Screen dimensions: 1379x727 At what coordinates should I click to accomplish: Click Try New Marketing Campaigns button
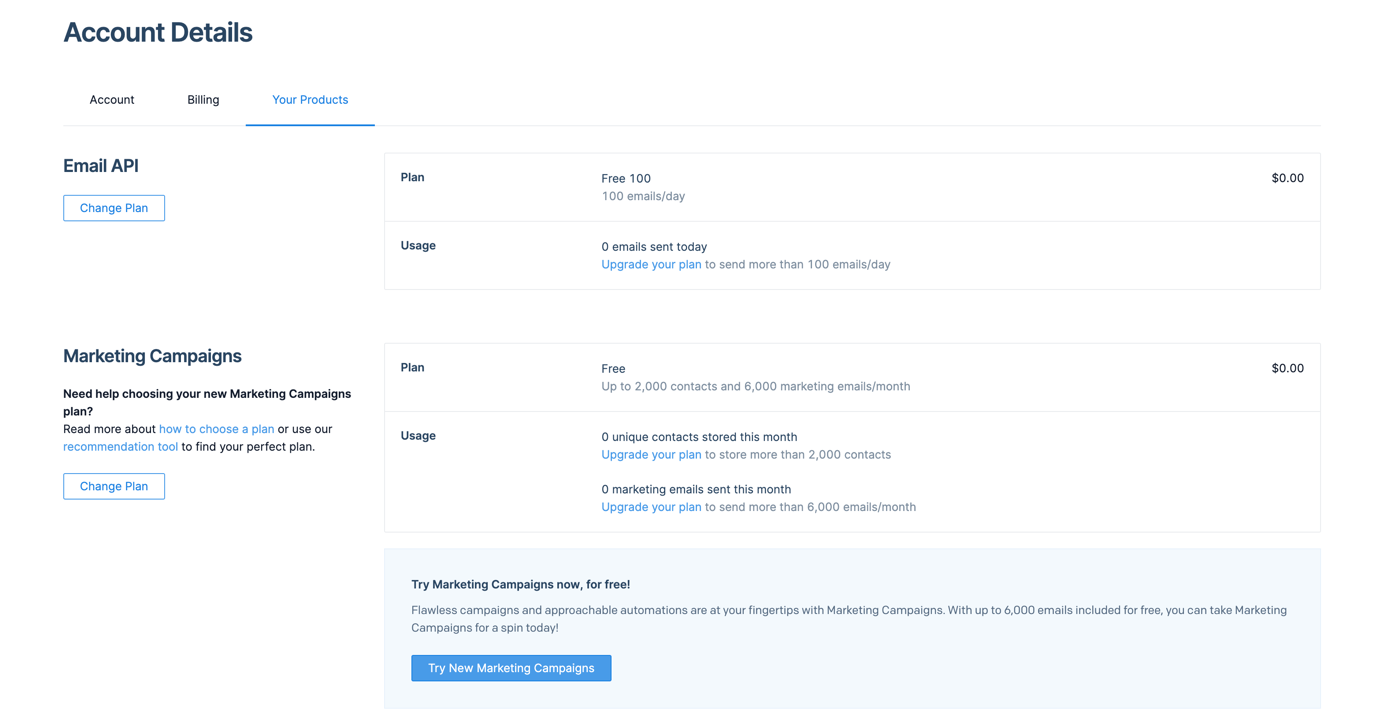[x=511, y=668]
